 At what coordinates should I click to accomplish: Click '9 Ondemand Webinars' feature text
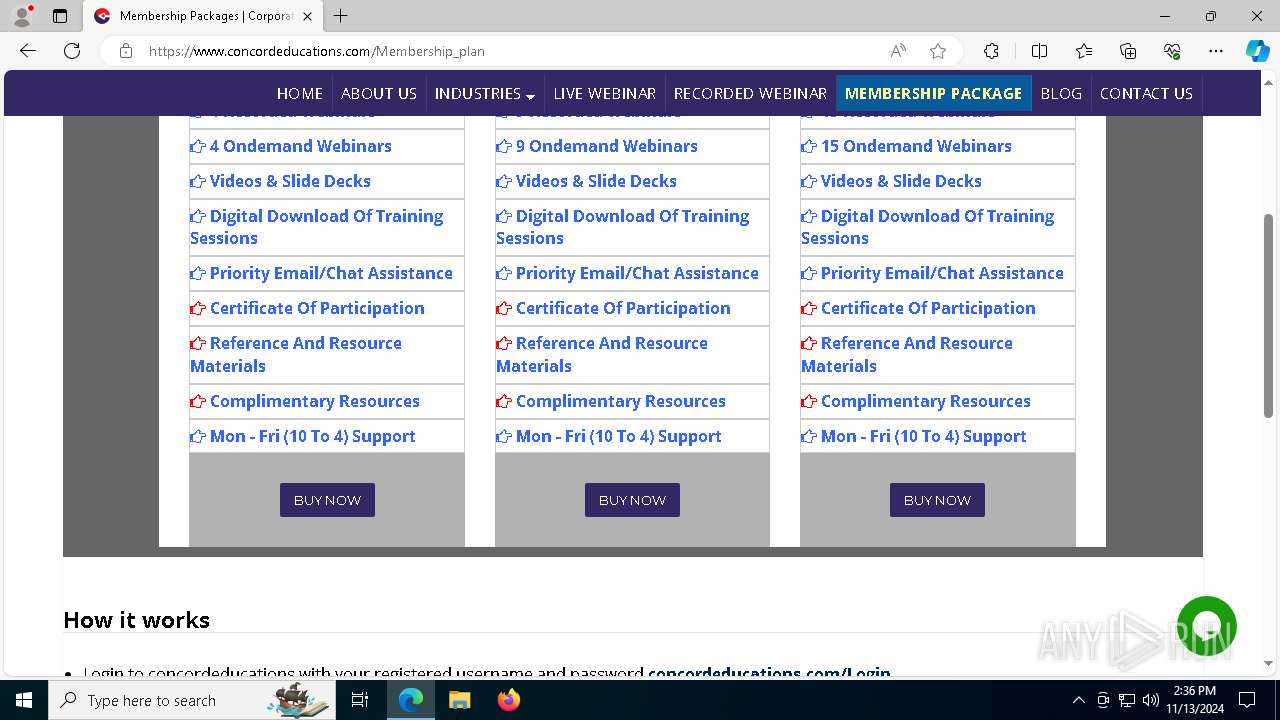606,146
